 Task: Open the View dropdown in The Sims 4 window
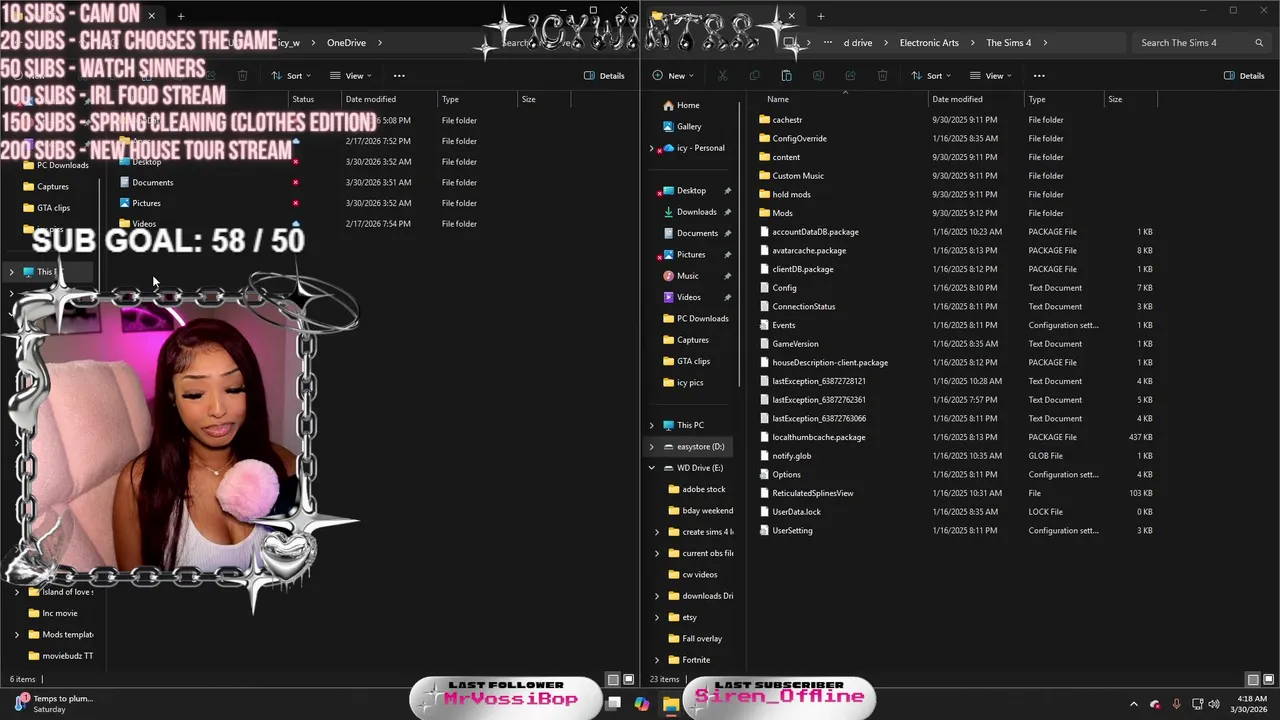point(990,76)
